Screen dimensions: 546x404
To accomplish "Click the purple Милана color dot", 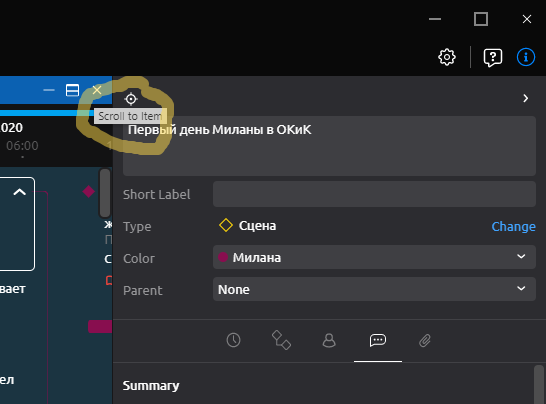I will (223, 257).
